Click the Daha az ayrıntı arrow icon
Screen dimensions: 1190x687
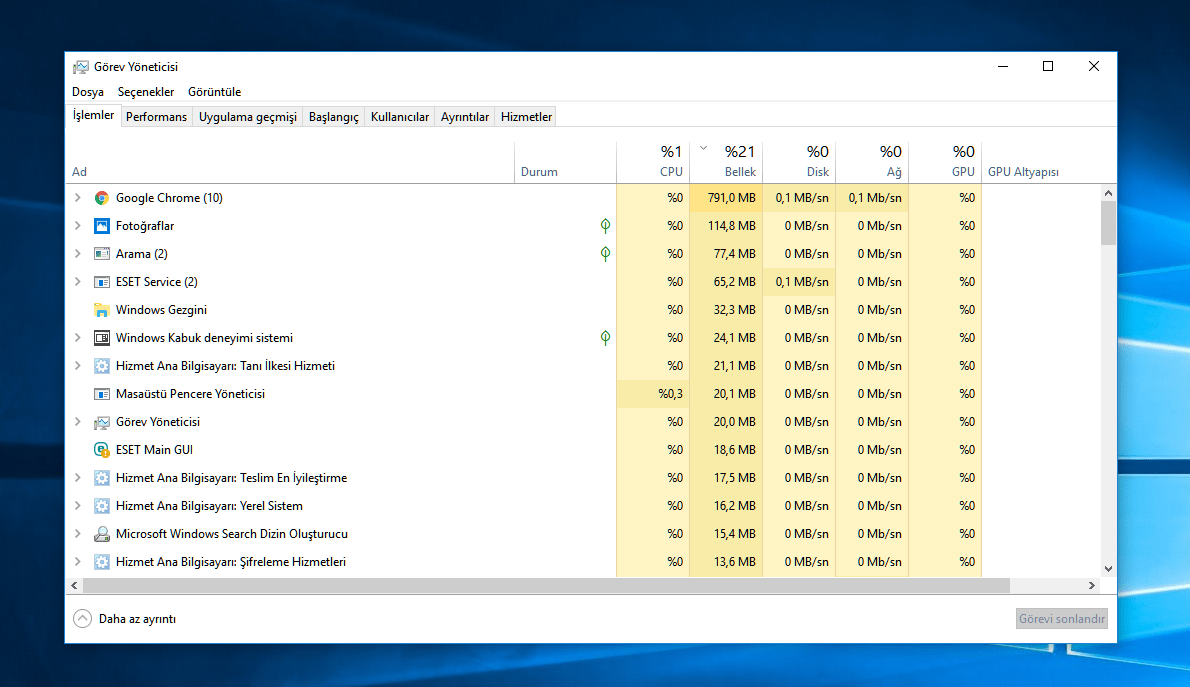click(83, 619)
